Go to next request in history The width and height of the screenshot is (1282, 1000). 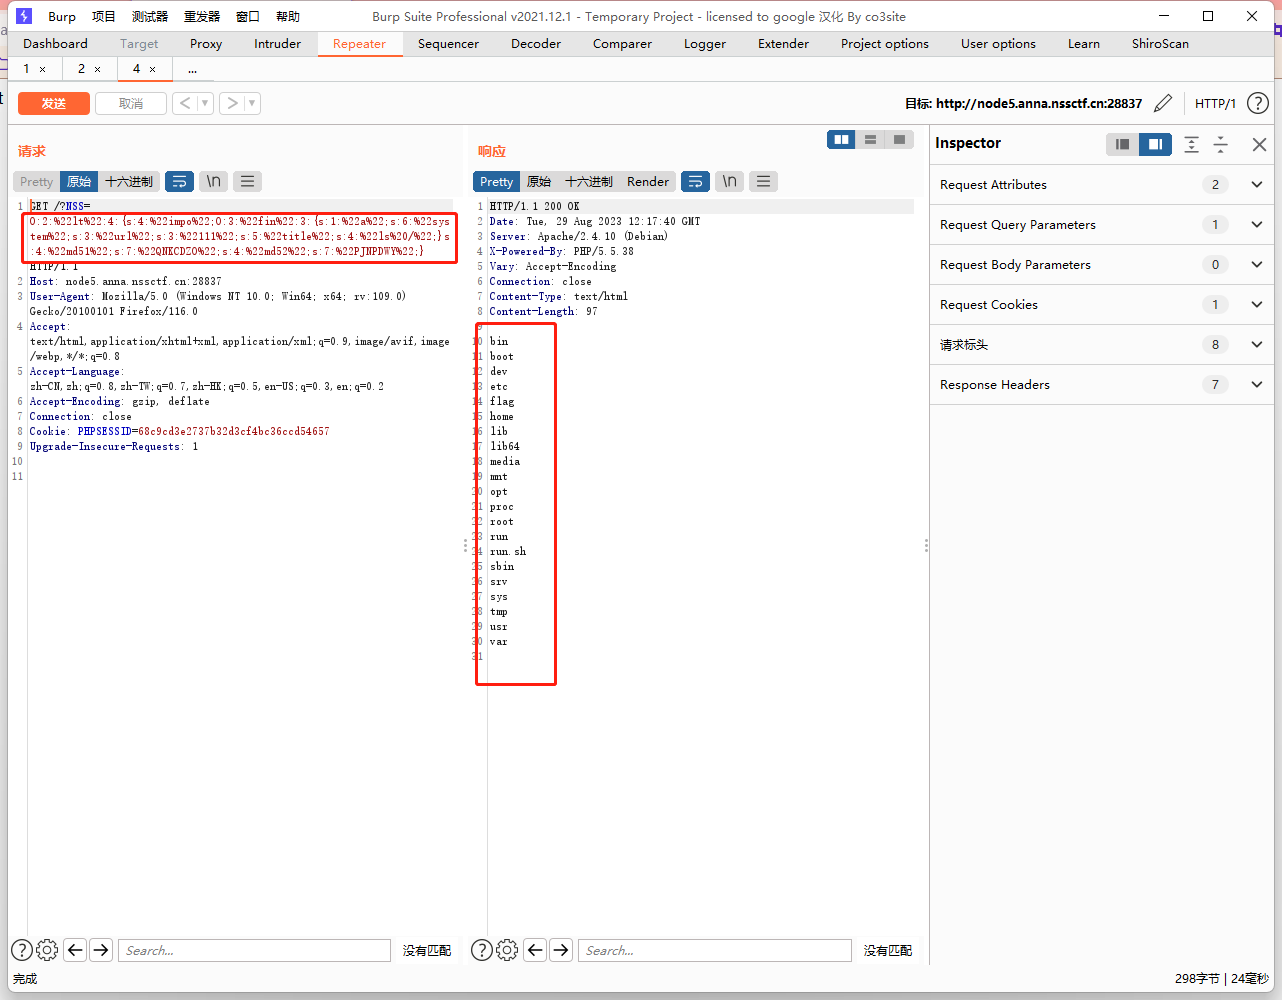232,103
